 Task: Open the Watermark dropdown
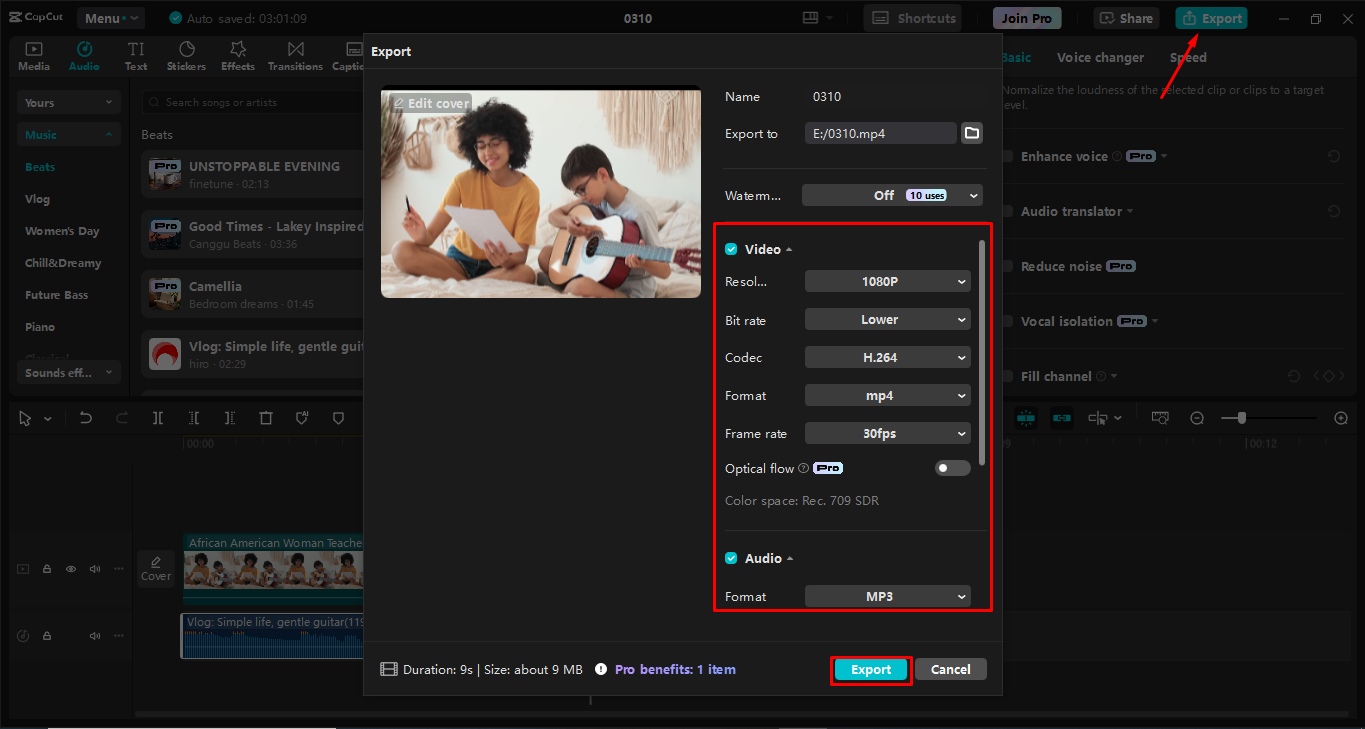tap(892, 195)
